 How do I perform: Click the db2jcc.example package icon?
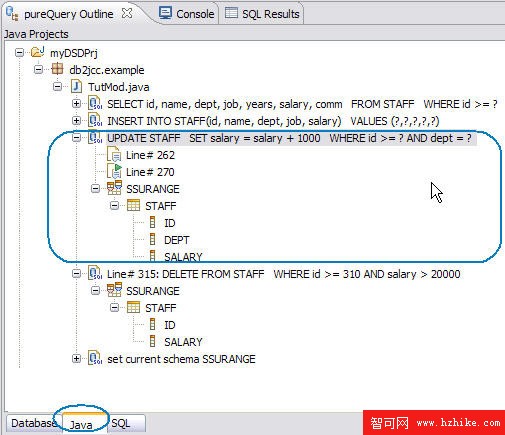[x=57, y=69]
